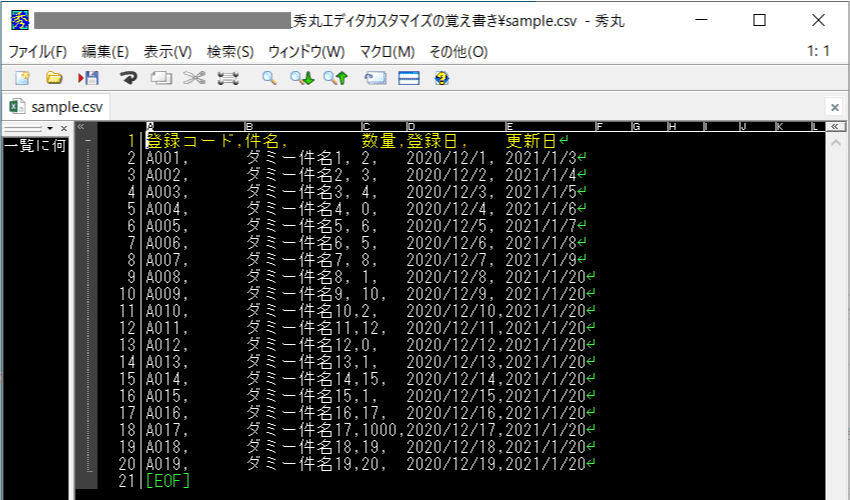Click the cell A001
Image resolution: width=850 pixels, height=500 pixels.
coord(163,158)
